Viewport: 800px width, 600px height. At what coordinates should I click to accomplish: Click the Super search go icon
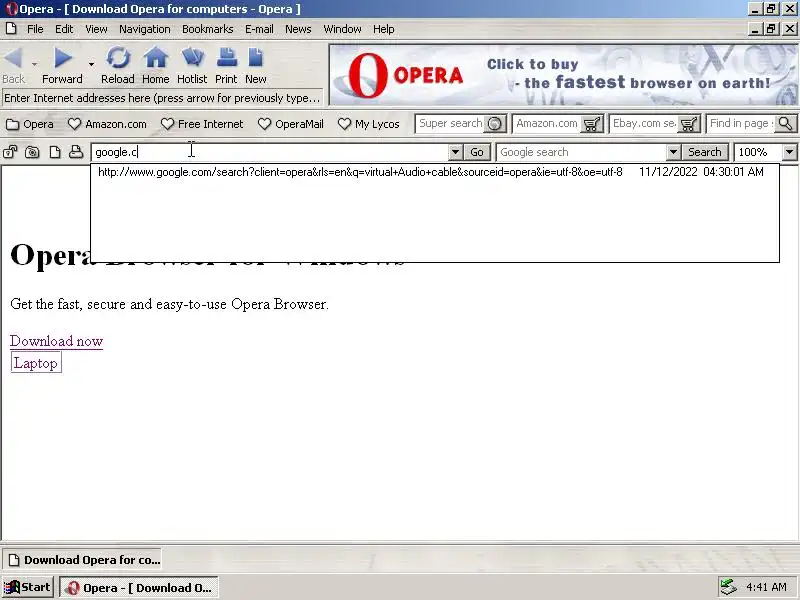[x=494, y=124]
